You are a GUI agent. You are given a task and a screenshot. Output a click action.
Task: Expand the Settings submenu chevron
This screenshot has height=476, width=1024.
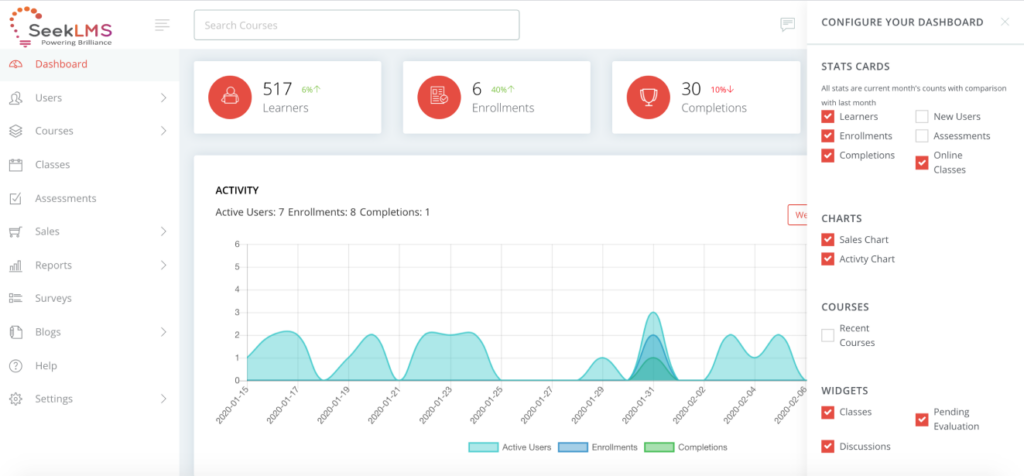163,399
